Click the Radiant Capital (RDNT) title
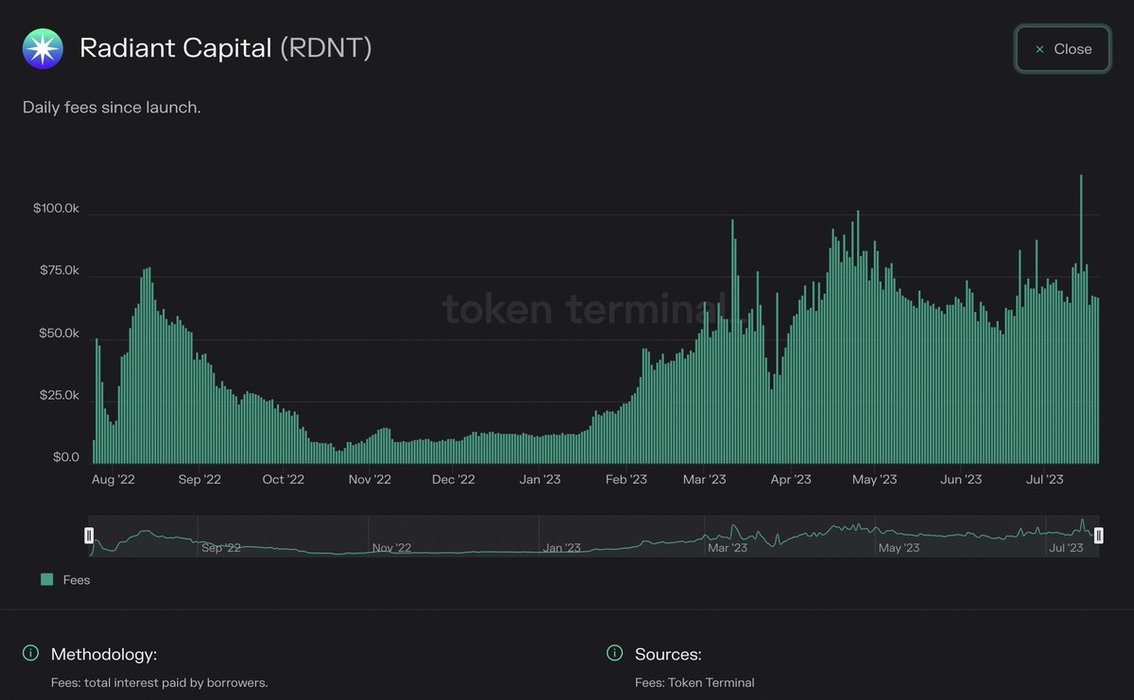 226,48
